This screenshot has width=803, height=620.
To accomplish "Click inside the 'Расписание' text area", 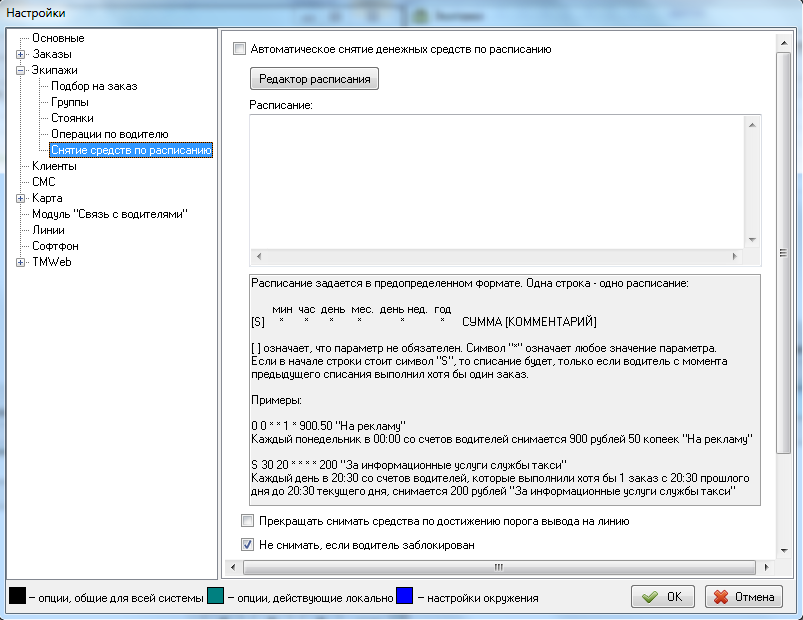I will click(497, 182).
